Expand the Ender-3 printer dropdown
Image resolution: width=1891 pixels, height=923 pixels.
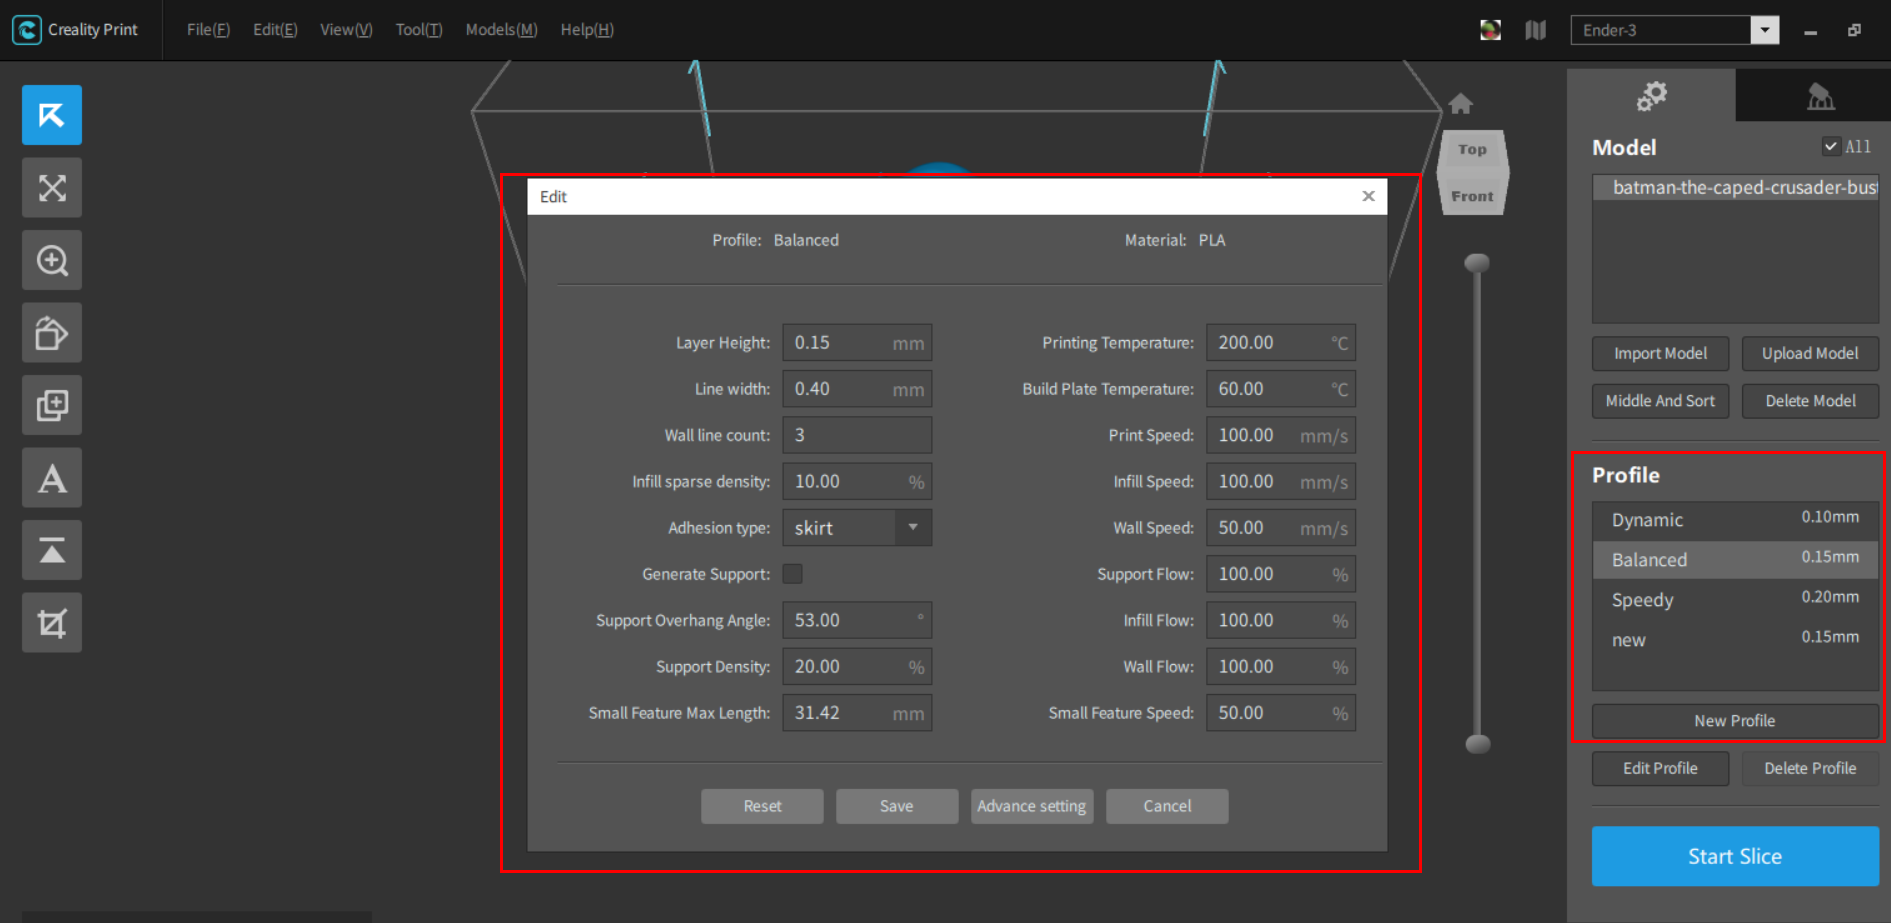click(1765, 30)
